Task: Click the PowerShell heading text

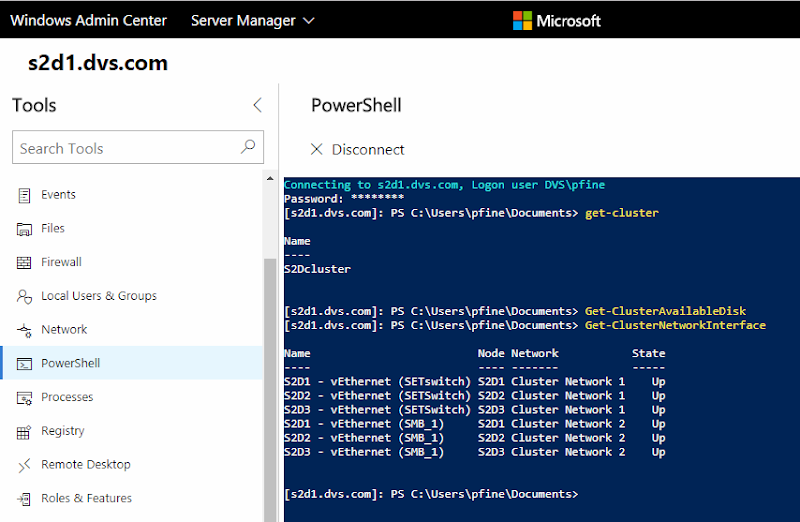Action: click(x=356, y=105)
